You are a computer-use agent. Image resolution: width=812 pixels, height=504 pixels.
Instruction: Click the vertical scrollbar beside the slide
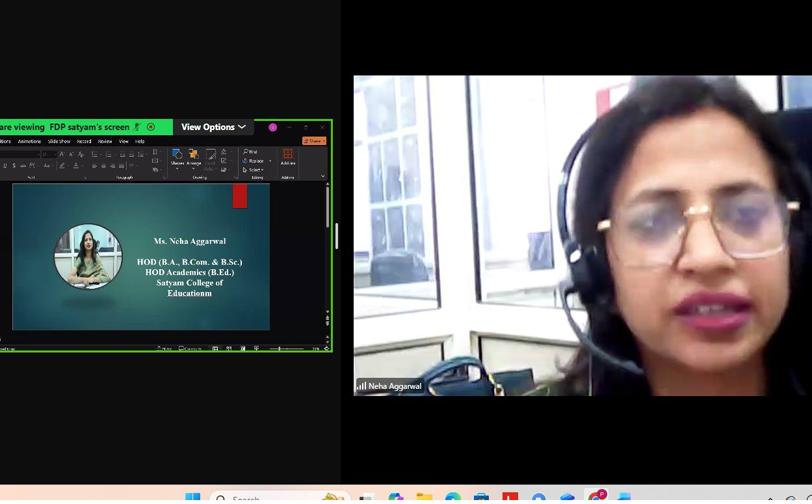coord(327,210)
